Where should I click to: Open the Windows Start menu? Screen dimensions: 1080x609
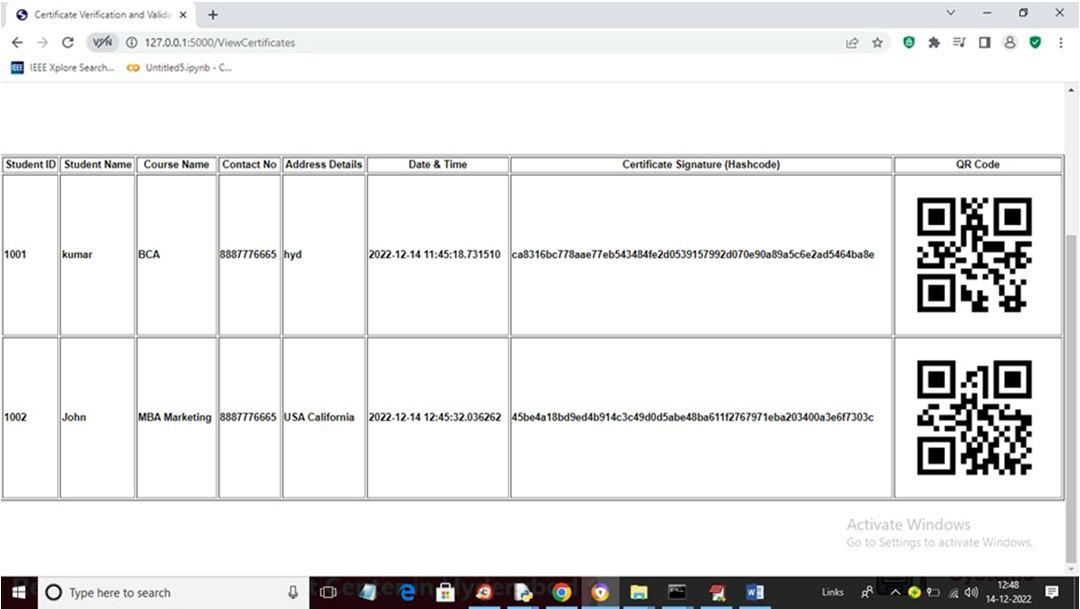coord(19,592)
